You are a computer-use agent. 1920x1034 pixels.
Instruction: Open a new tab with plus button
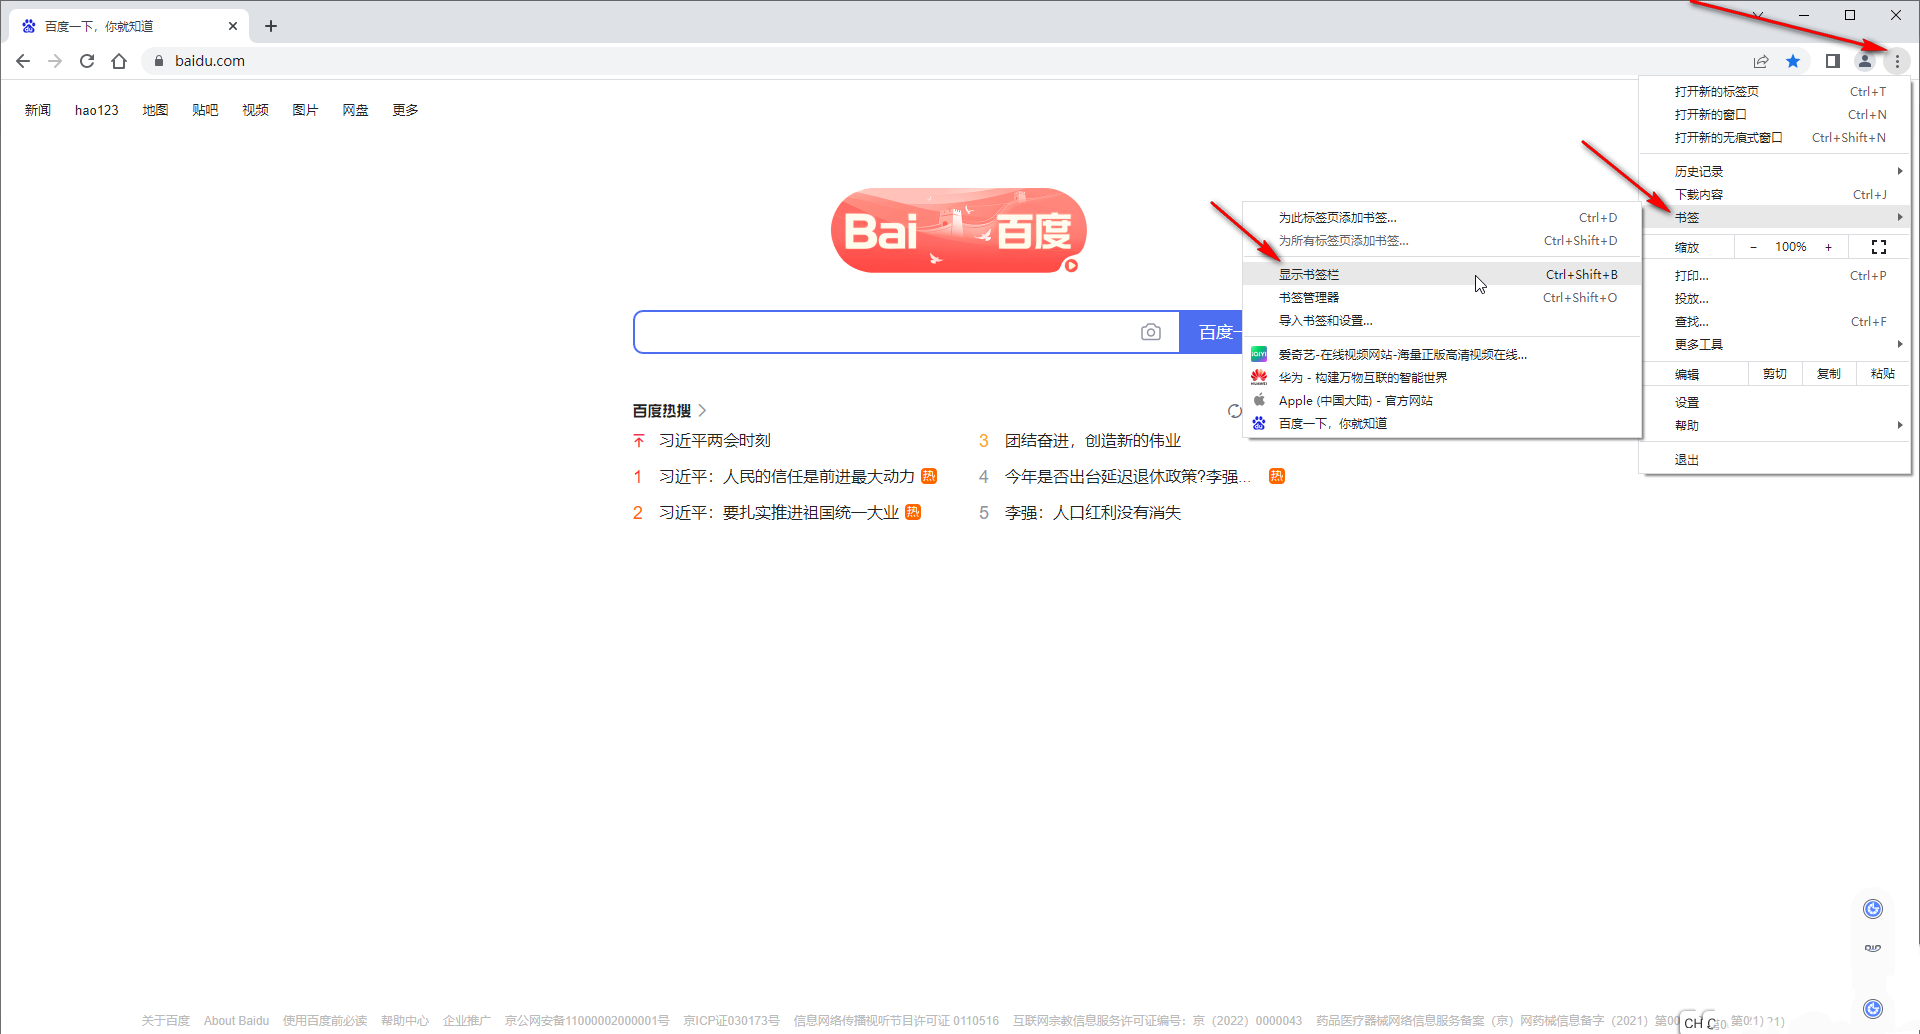pyautogui.click(x=271, y=26)
